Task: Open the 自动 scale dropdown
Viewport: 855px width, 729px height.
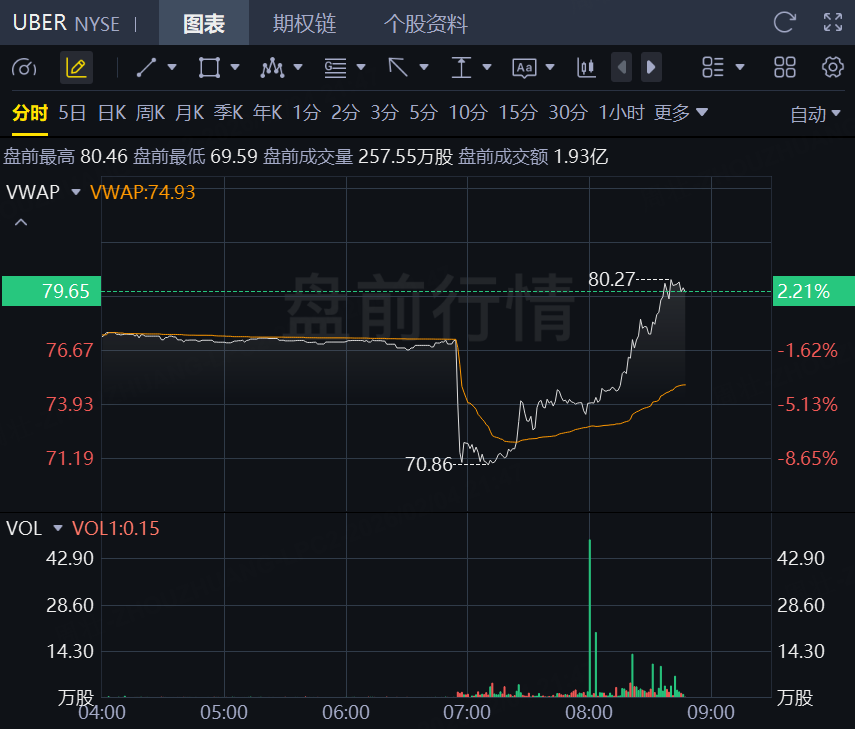Action: point(815,115)
